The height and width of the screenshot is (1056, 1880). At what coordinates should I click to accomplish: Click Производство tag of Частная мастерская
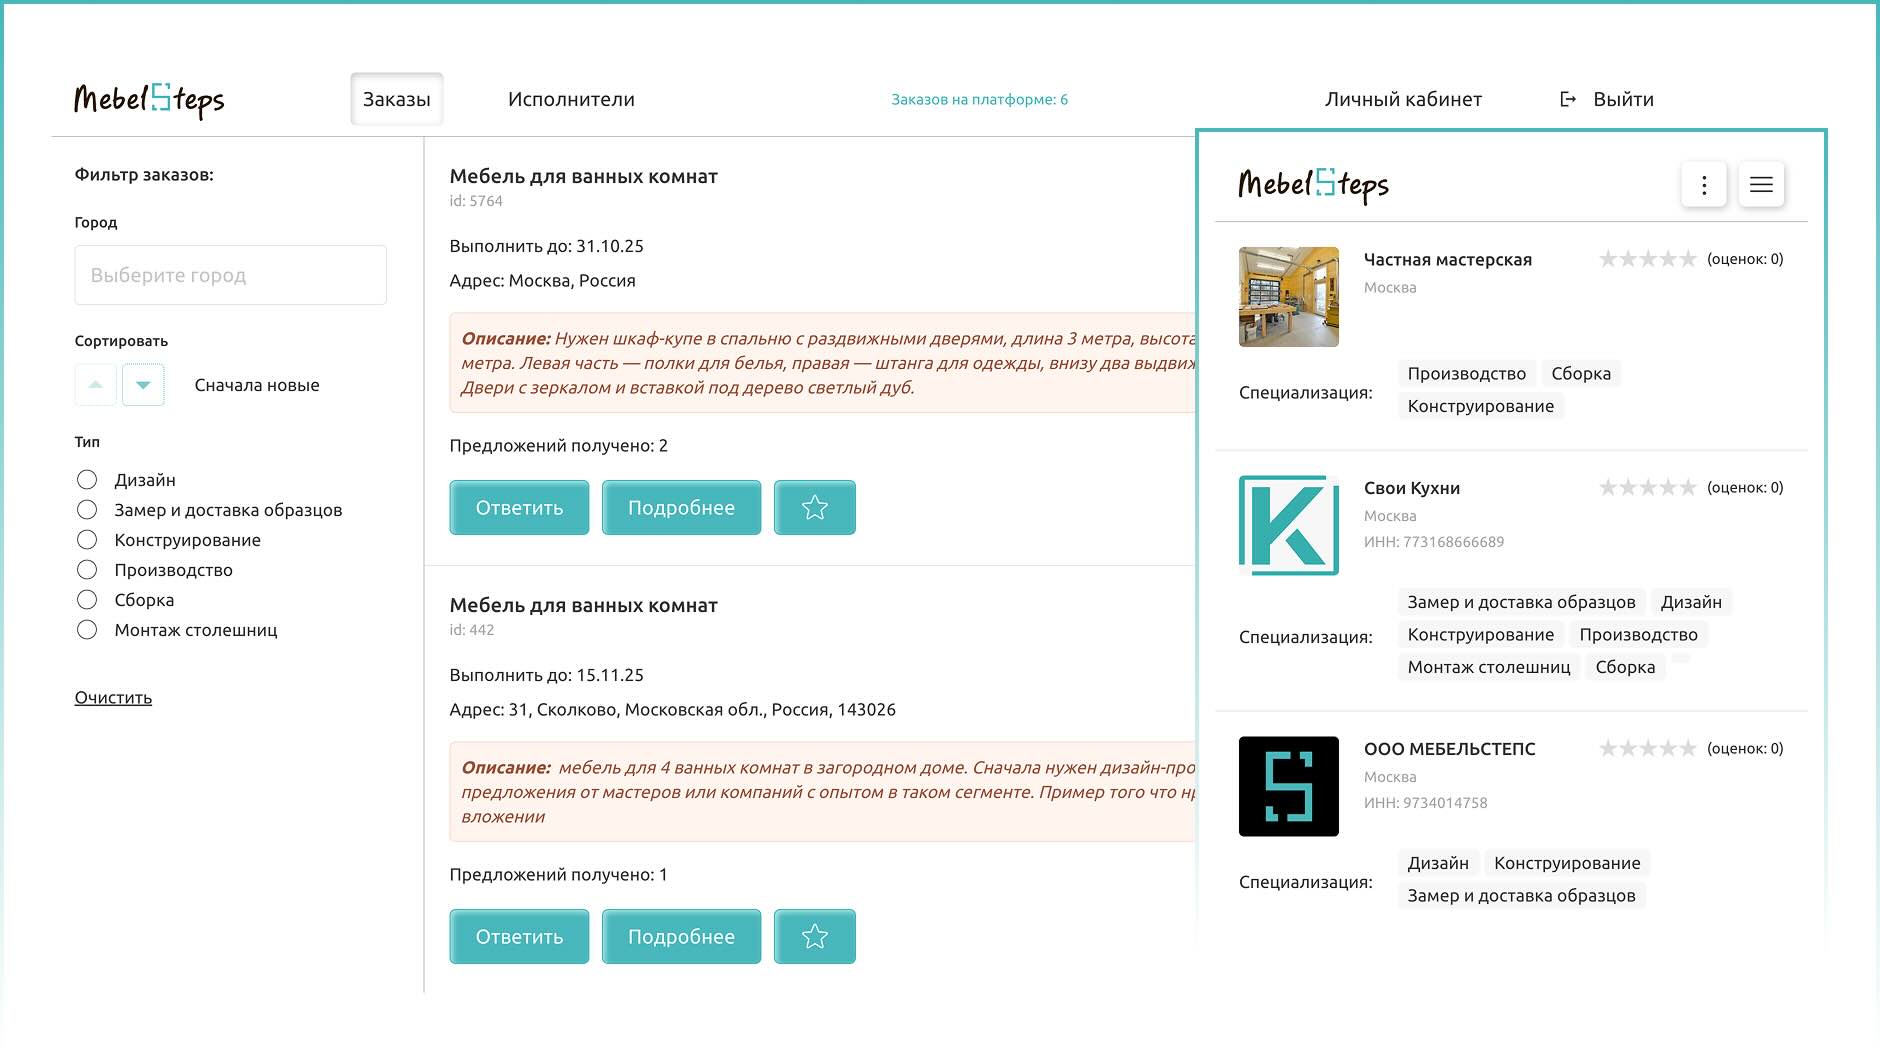tap(1467, 374)
